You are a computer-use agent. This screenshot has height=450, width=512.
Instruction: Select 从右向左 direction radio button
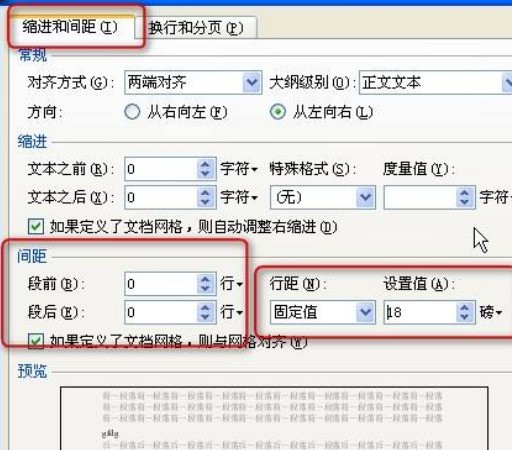tap(132, 112)
